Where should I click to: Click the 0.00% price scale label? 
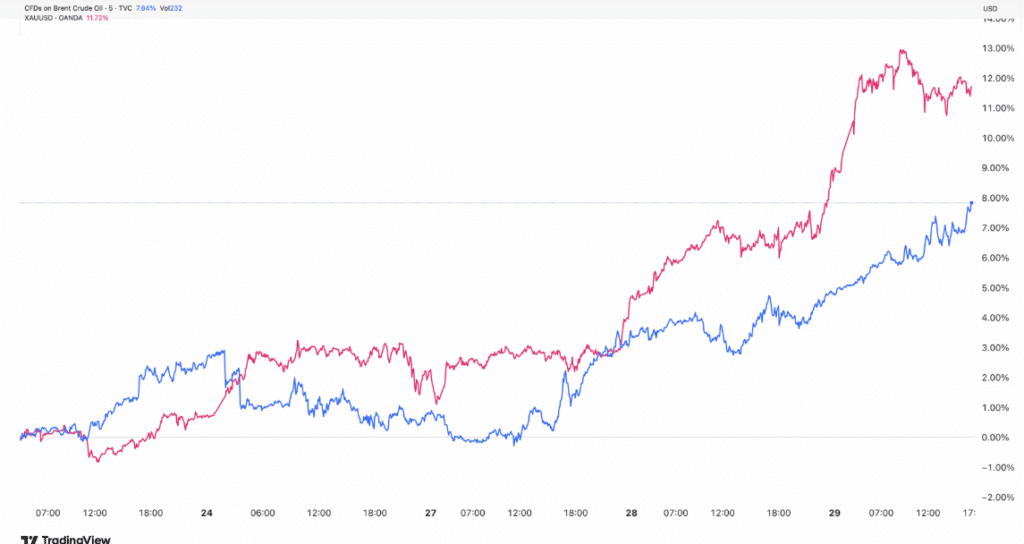[x=1000, y=437]
